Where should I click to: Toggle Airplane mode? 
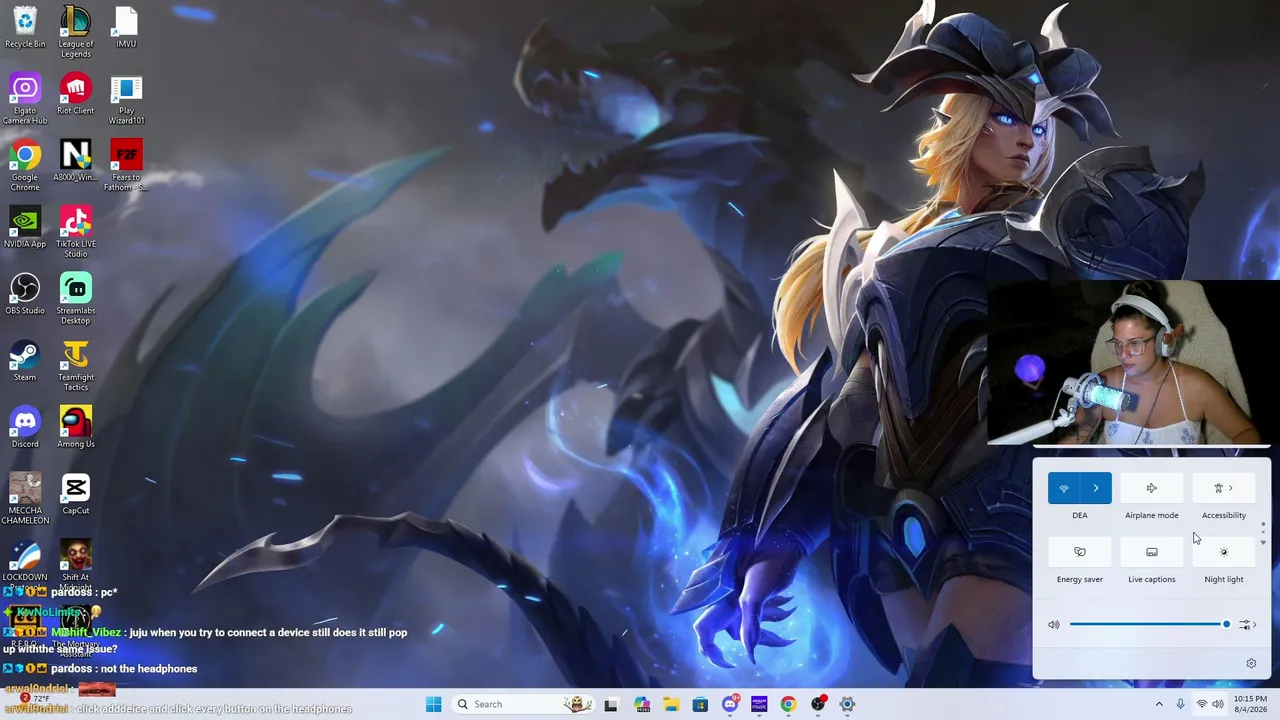click(1152, 488)
